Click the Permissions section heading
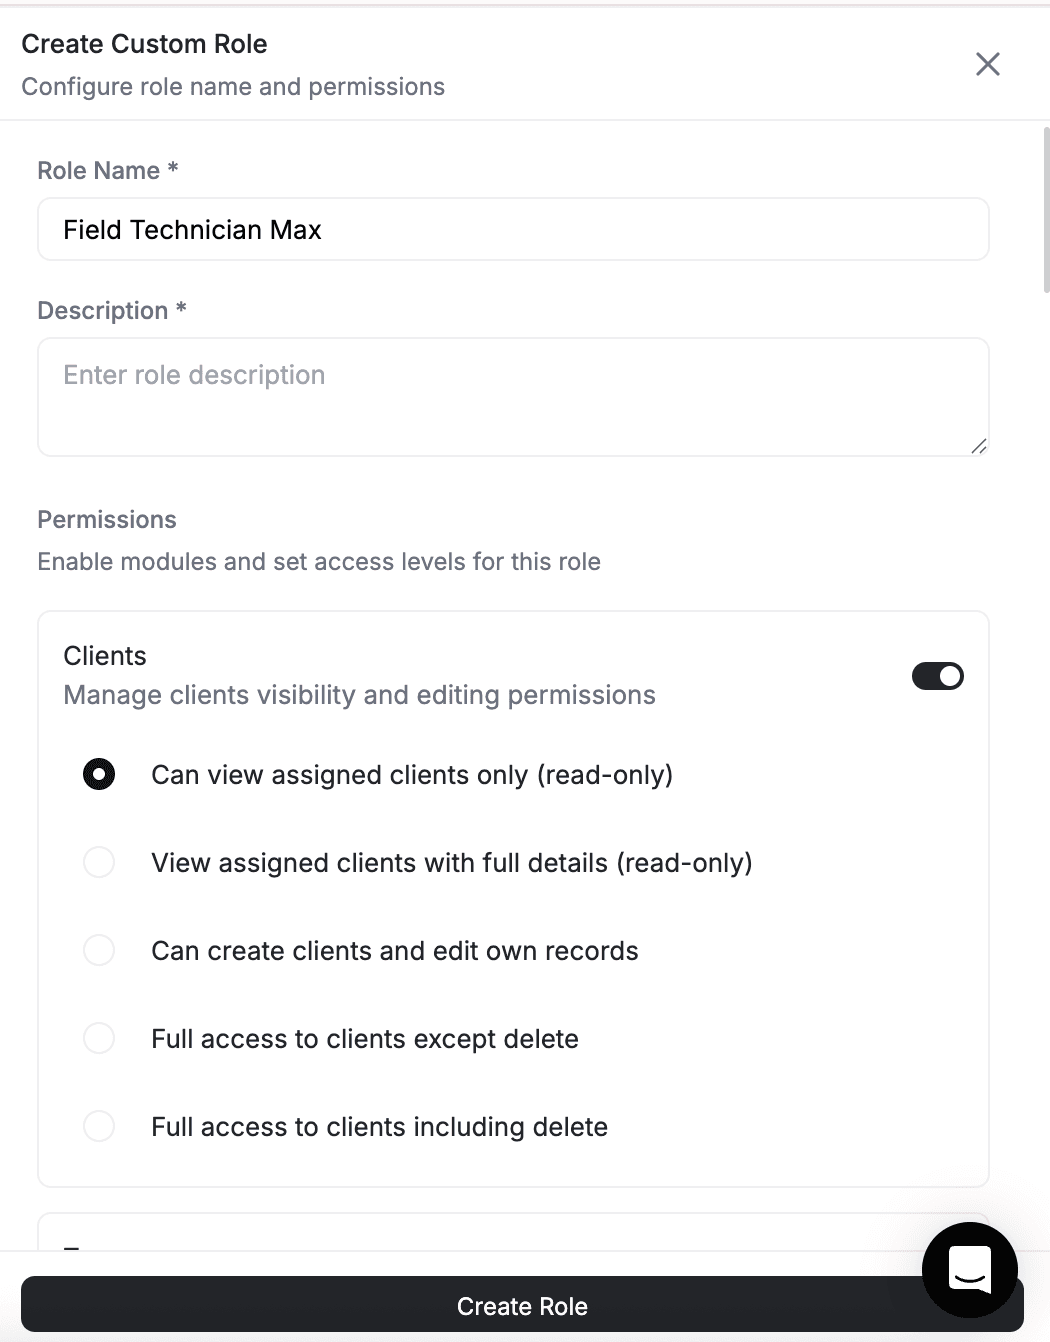1050x1342 pixels. (107, 519)
